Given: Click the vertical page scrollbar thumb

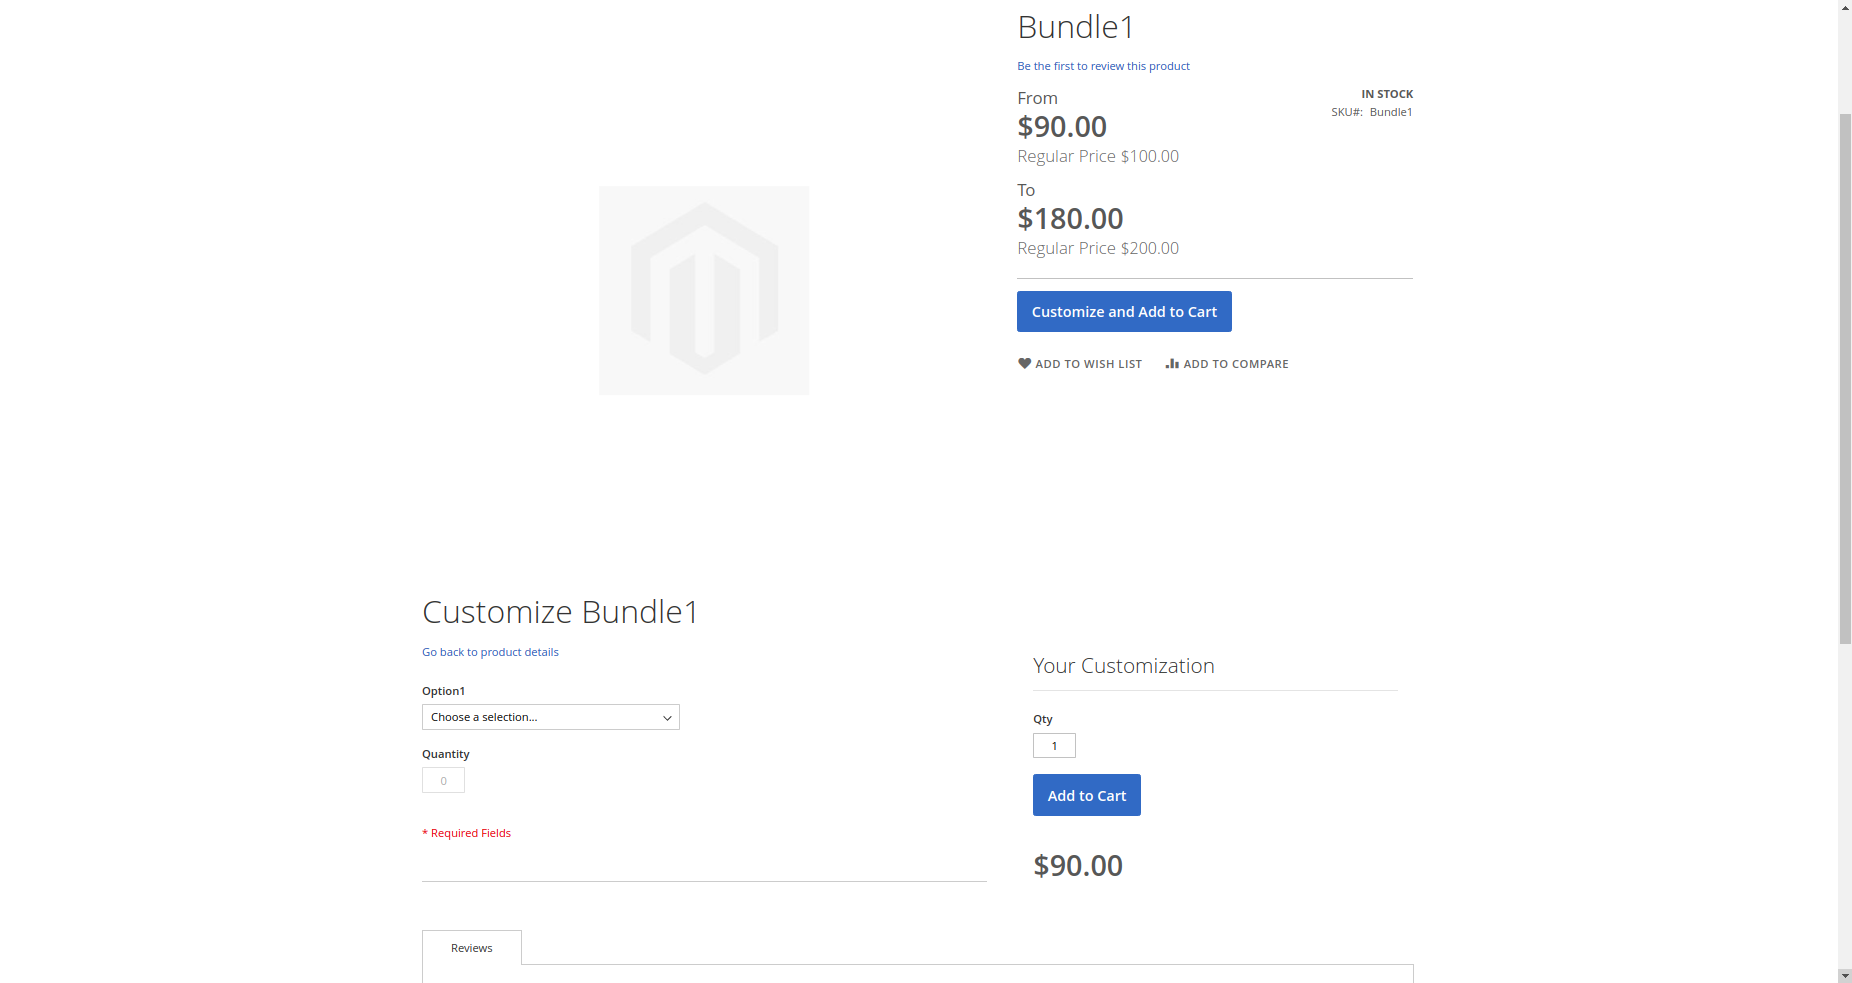Looking at the screenshot, I should pyautogui.click(x=1845, y=379).
